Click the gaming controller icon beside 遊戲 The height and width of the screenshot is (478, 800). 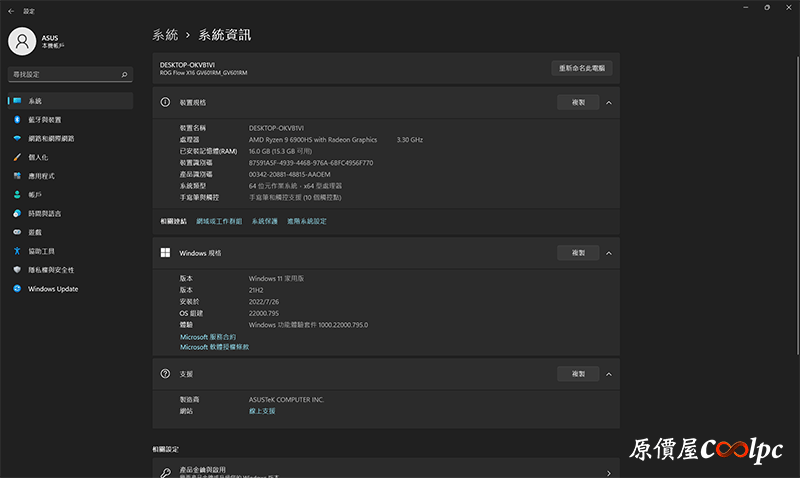(x=17, y=232)
